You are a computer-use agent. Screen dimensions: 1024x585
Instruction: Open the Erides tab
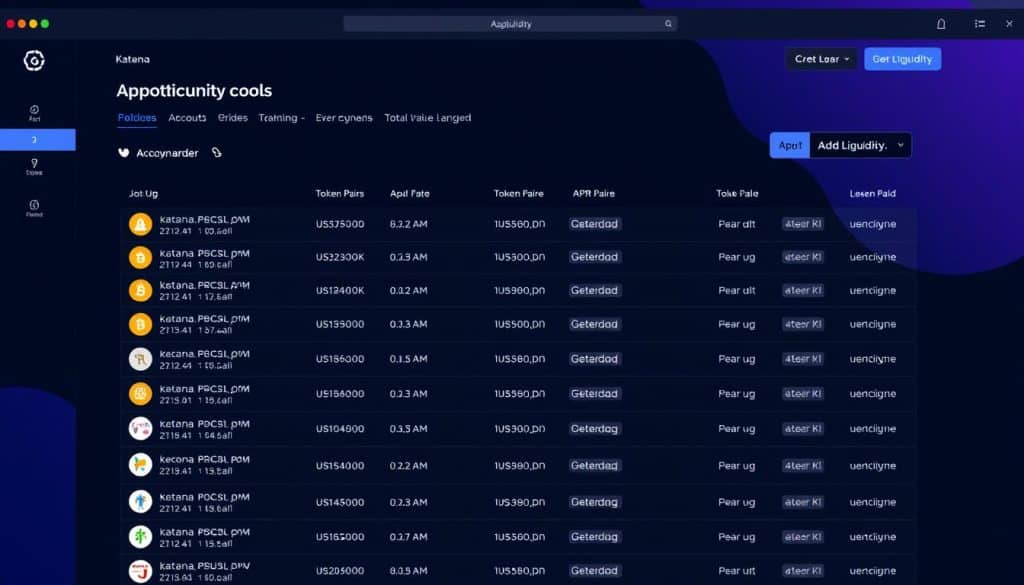click(232, 118)
